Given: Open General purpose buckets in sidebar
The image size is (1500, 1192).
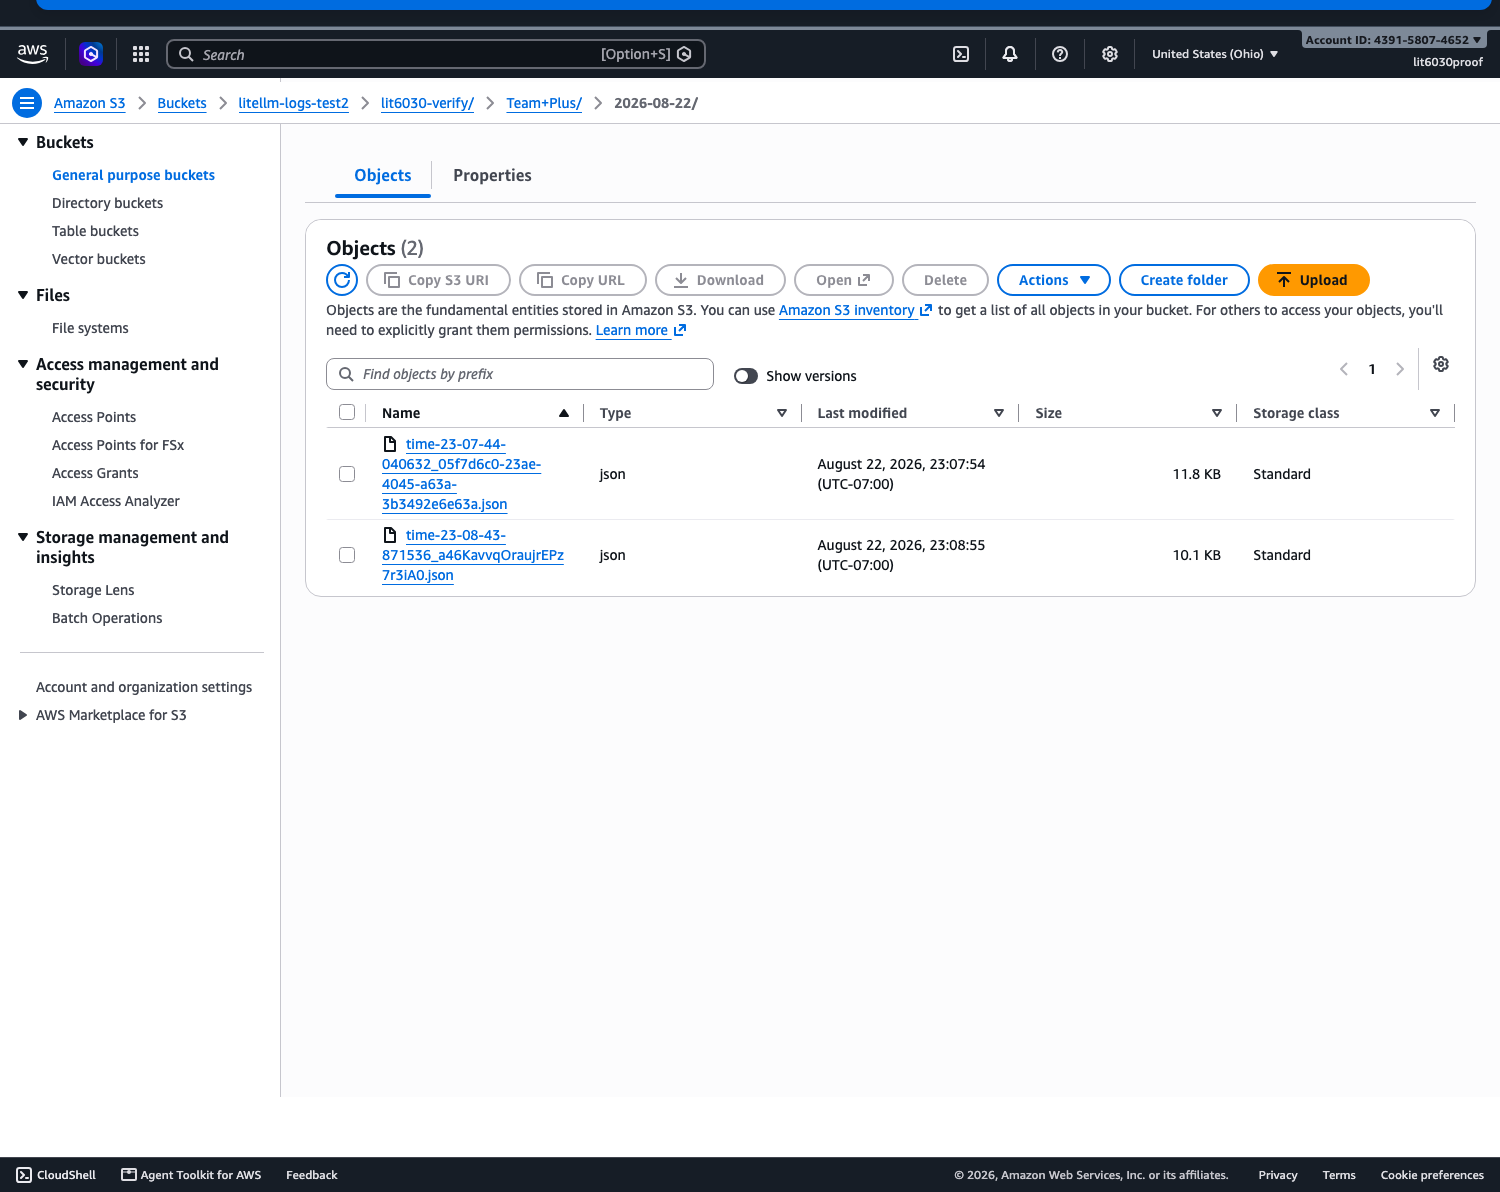Looking at the screenshot, I should (133, 175).
